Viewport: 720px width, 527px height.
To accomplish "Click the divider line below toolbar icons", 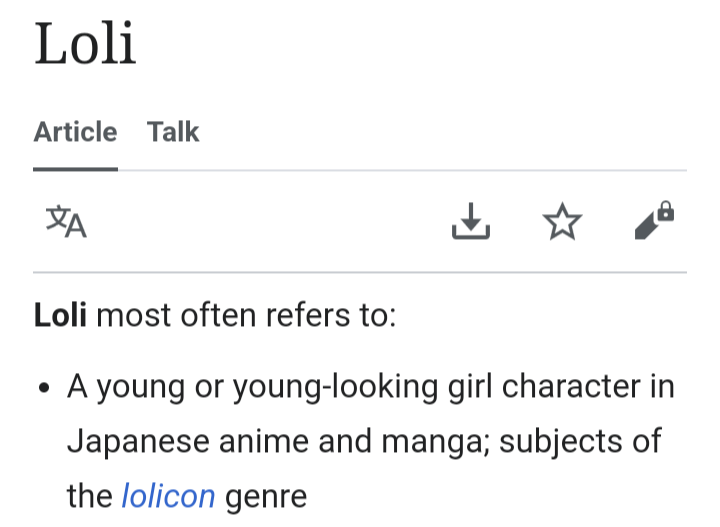I will click(x=360, y=272).
